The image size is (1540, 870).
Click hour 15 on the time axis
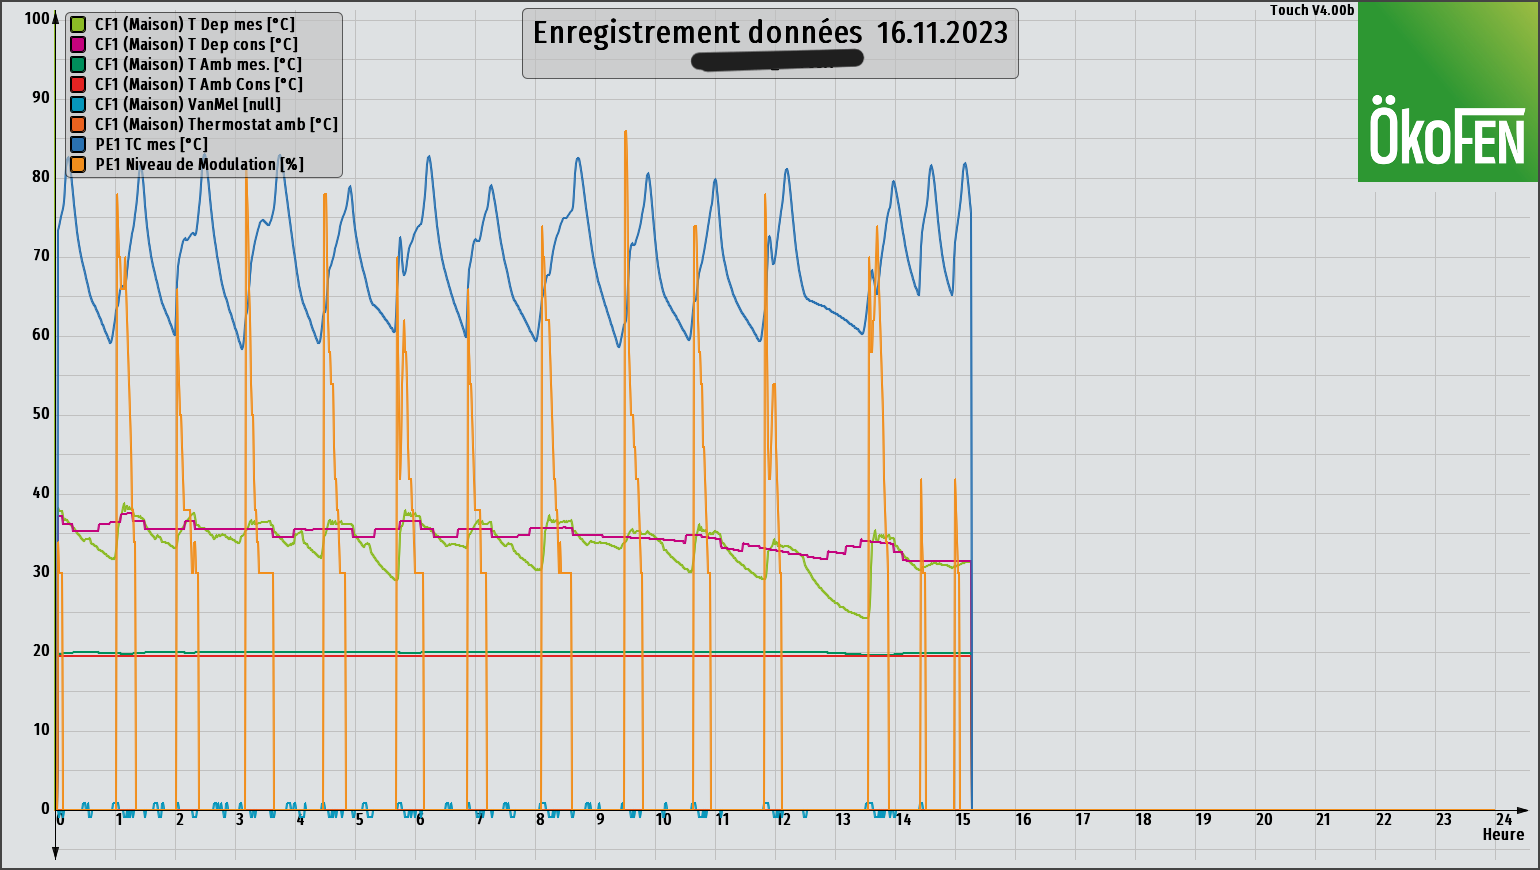click(963, 820)
